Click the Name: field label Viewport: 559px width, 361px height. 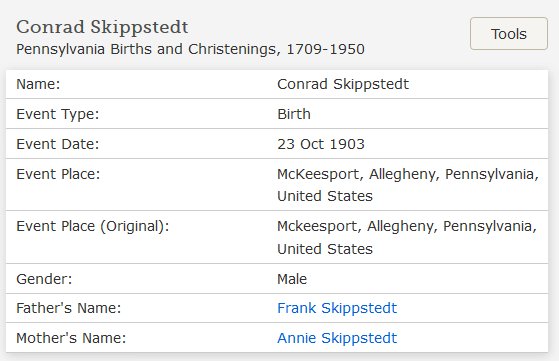tap(38, 84)
